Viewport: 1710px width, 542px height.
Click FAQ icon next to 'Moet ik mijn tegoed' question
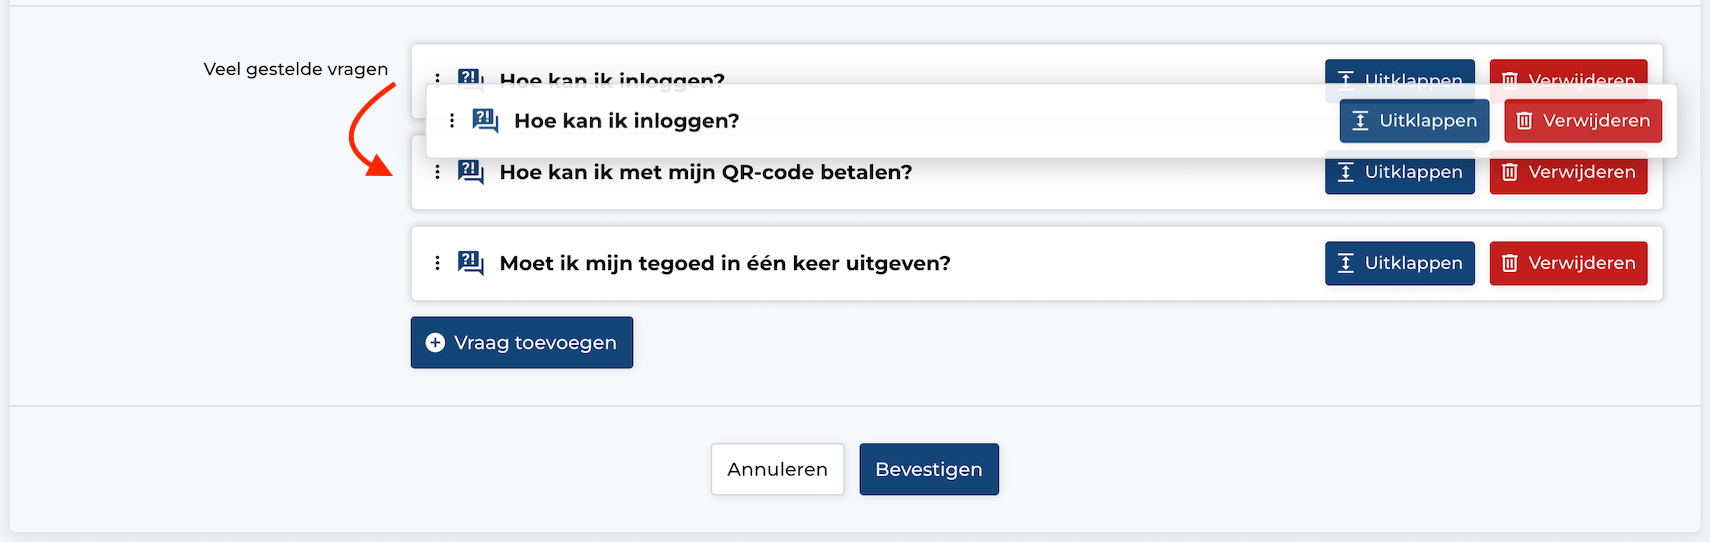click(x=471, y=263)
